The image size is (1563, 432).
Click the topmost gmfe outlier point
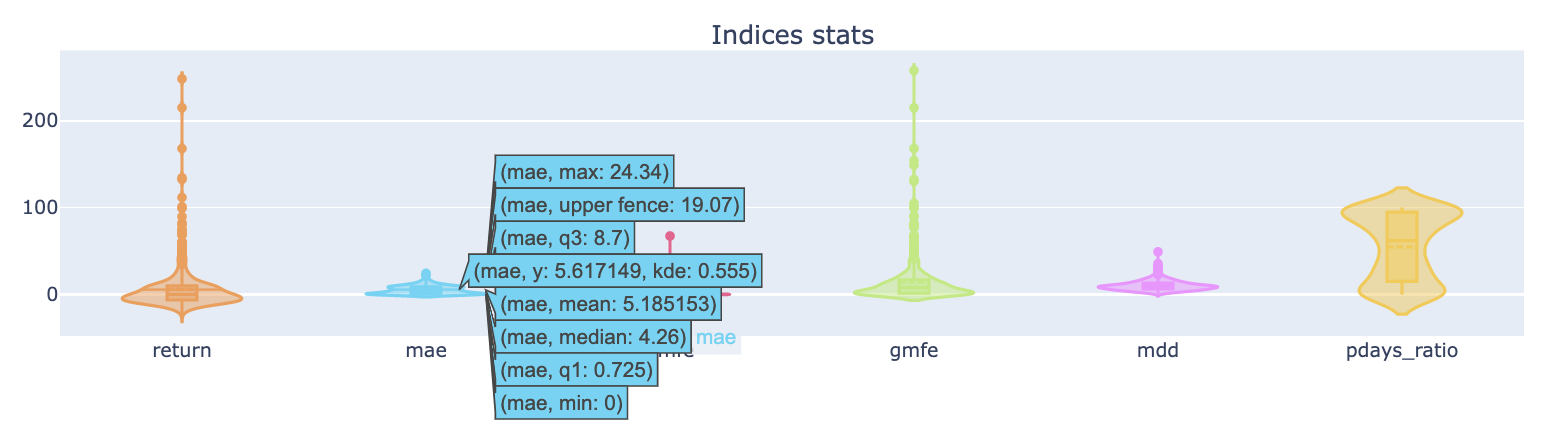pos(913,70)
